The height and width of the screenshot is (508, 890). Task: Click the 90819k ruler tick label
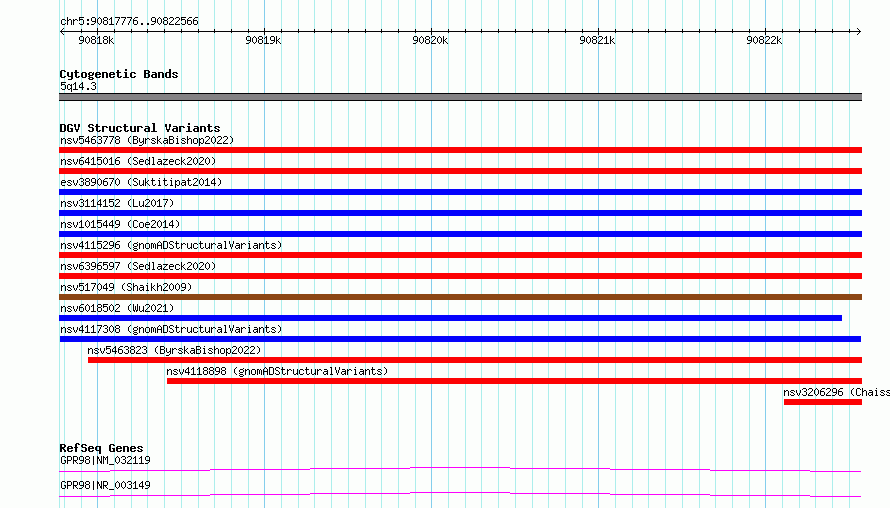pyautogui.click(x=263, y=40)
